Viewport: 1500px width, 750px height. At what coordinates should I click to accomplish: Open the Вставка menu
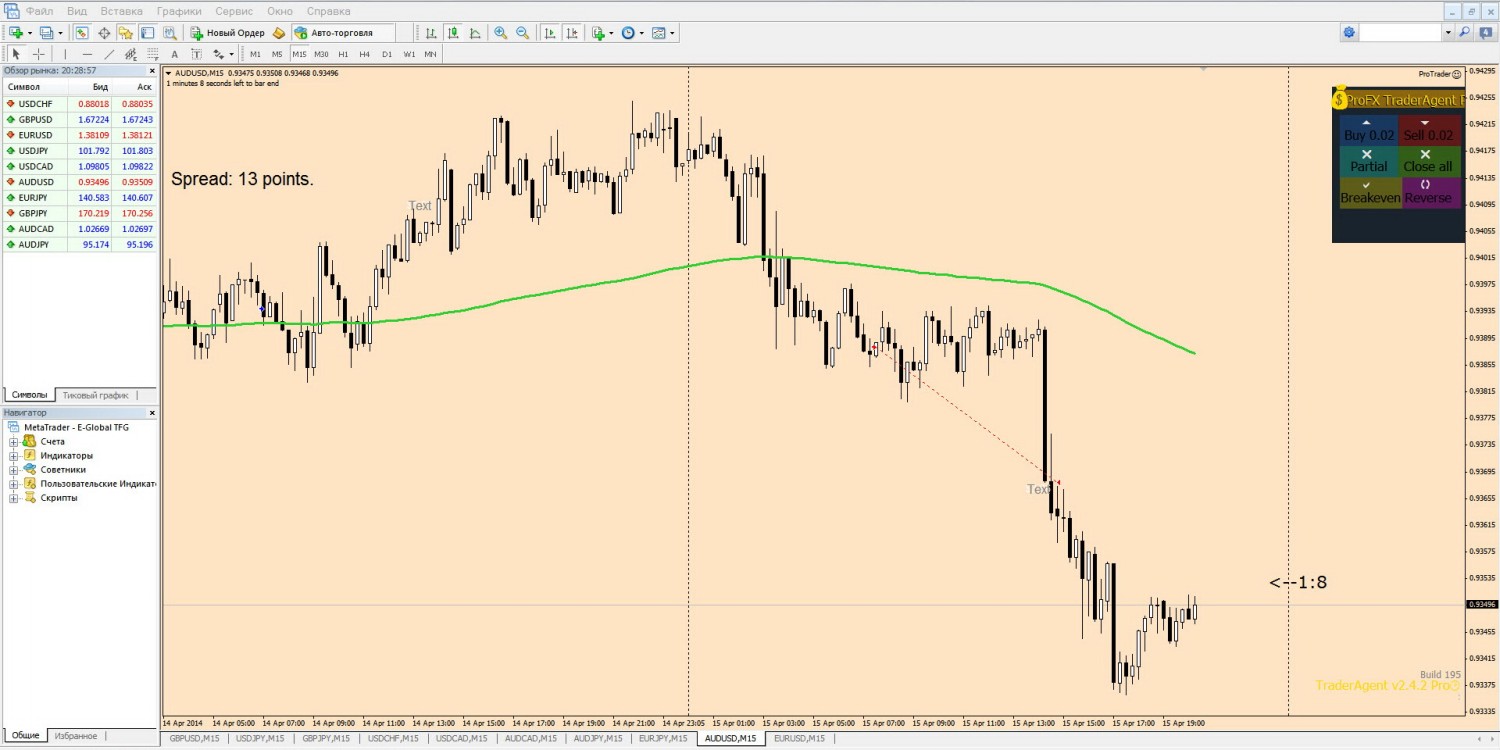pos(121,11)
